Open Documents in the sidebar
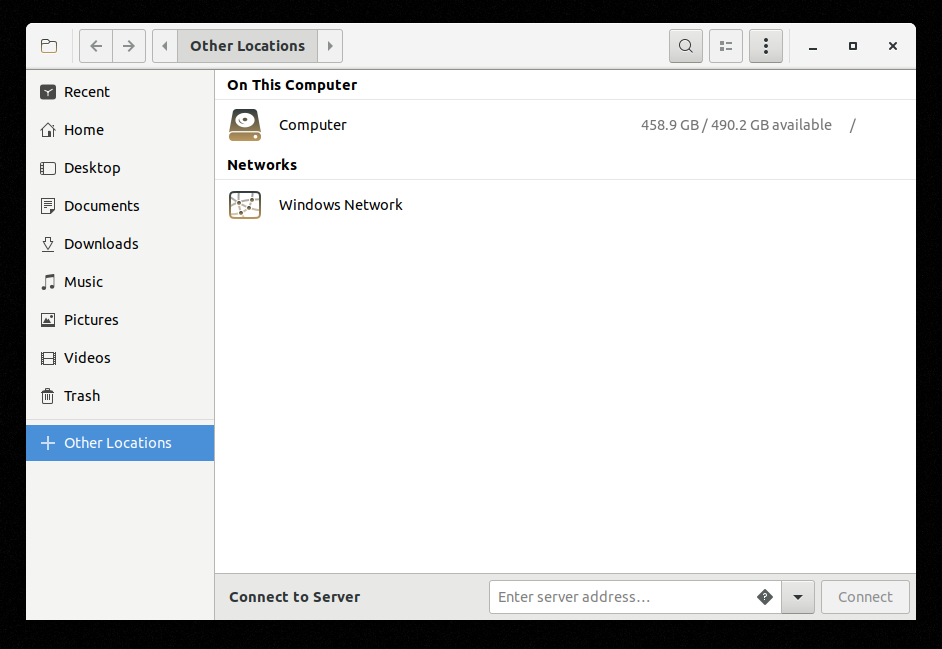Viewport: 942px width, 649px height. click(x=120, y=206)
